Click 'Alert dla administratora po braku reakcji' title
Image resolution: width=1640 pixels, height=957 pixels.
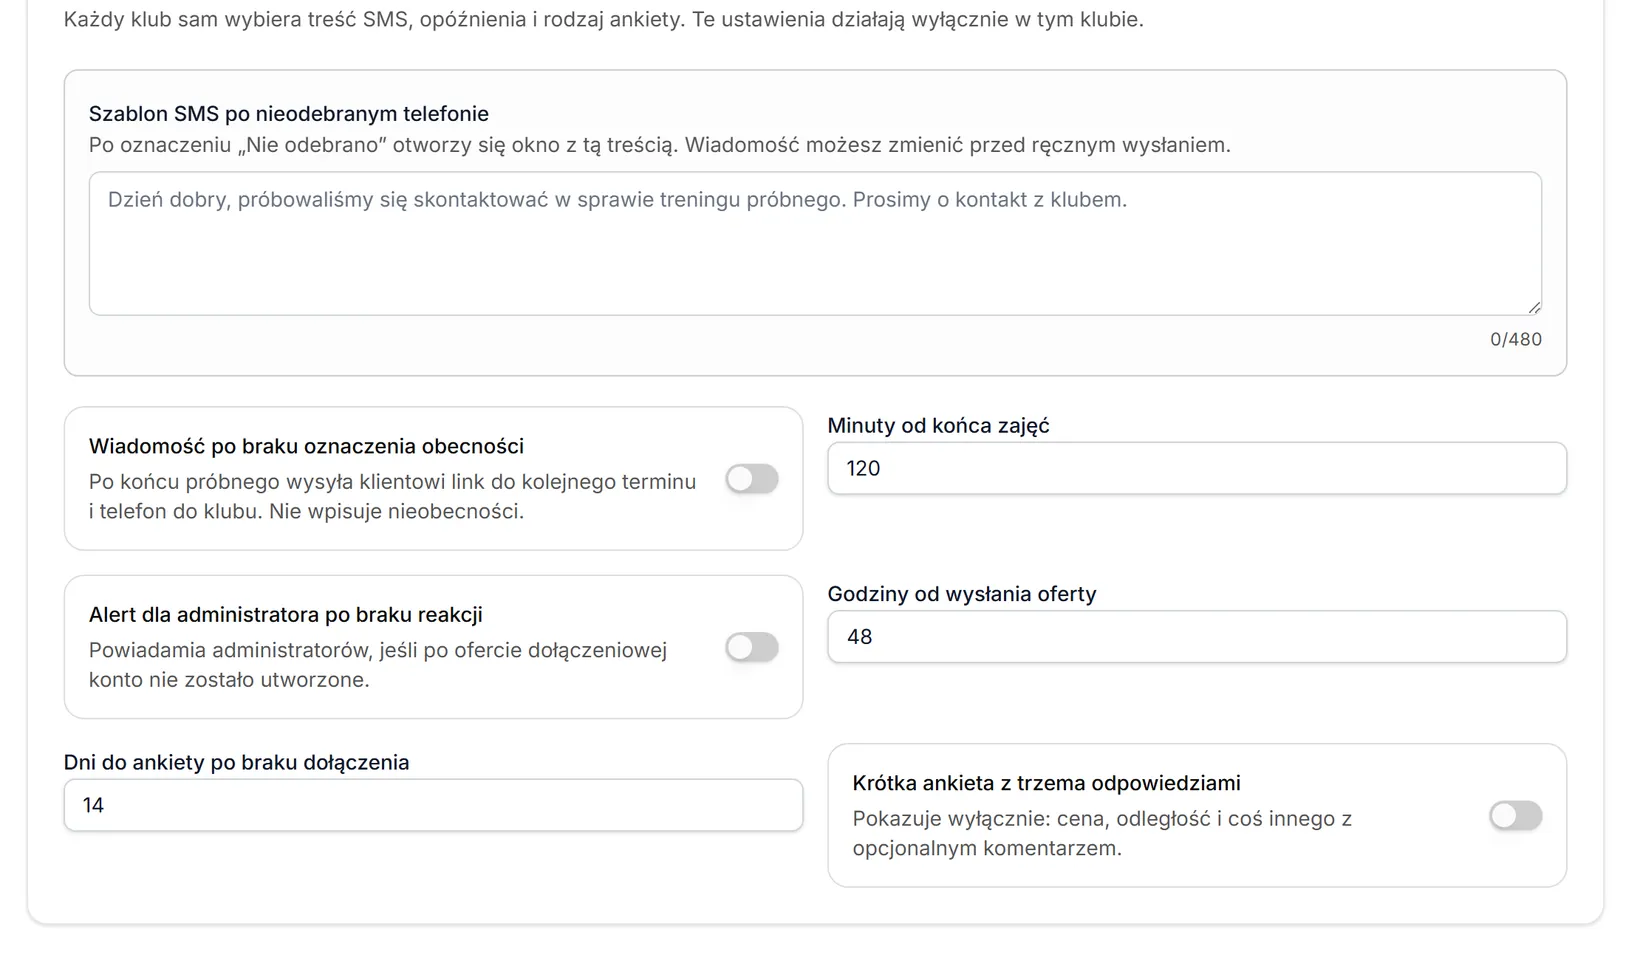point(286,614)
